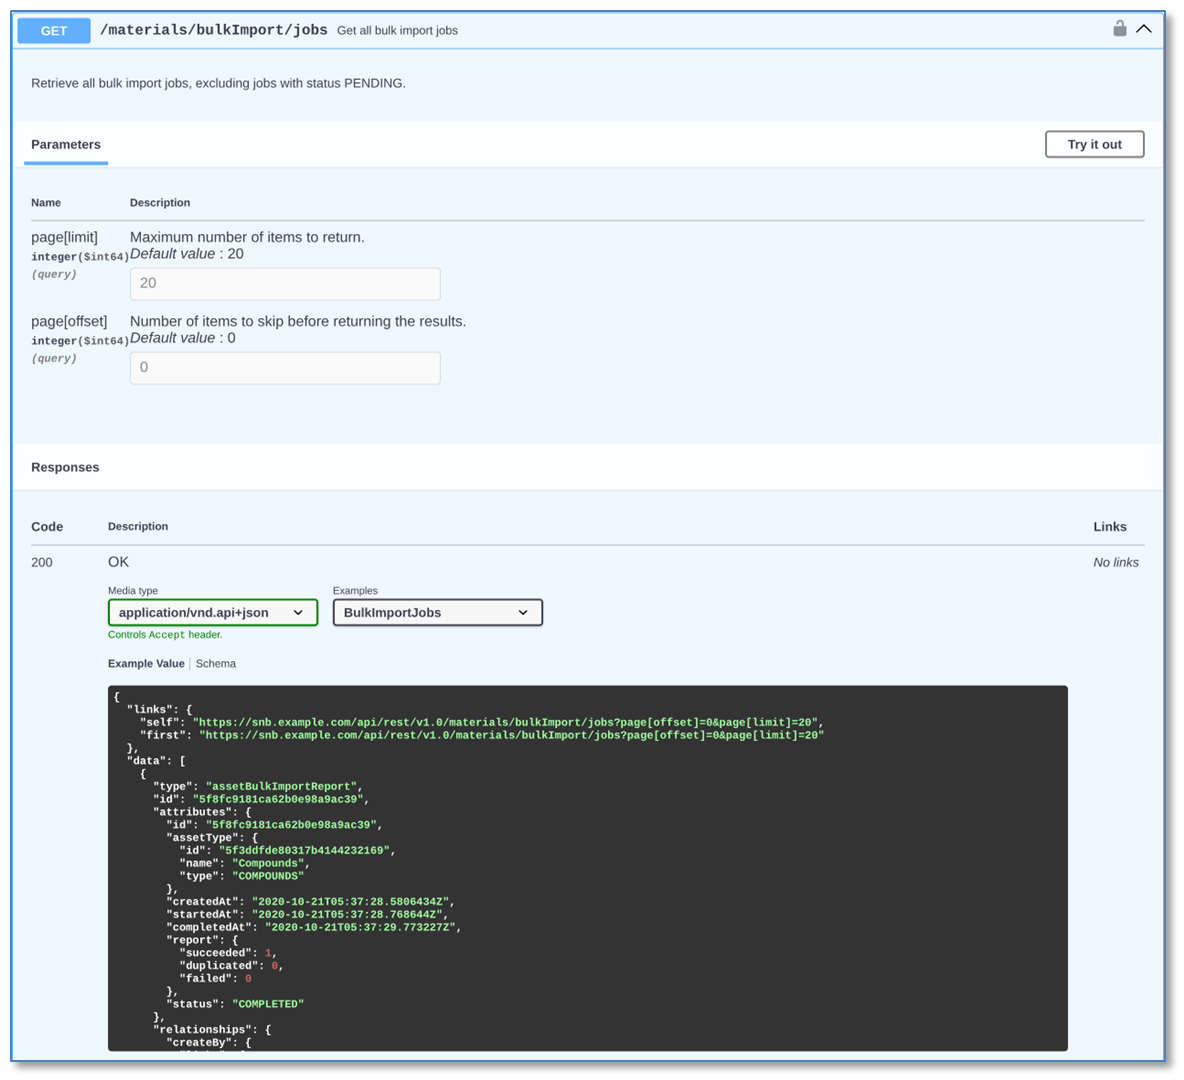1184x1080 pixels.
Task: Click the assetType id value "5f3ddfde80317b4144232169"
Action: pos(304,850)
